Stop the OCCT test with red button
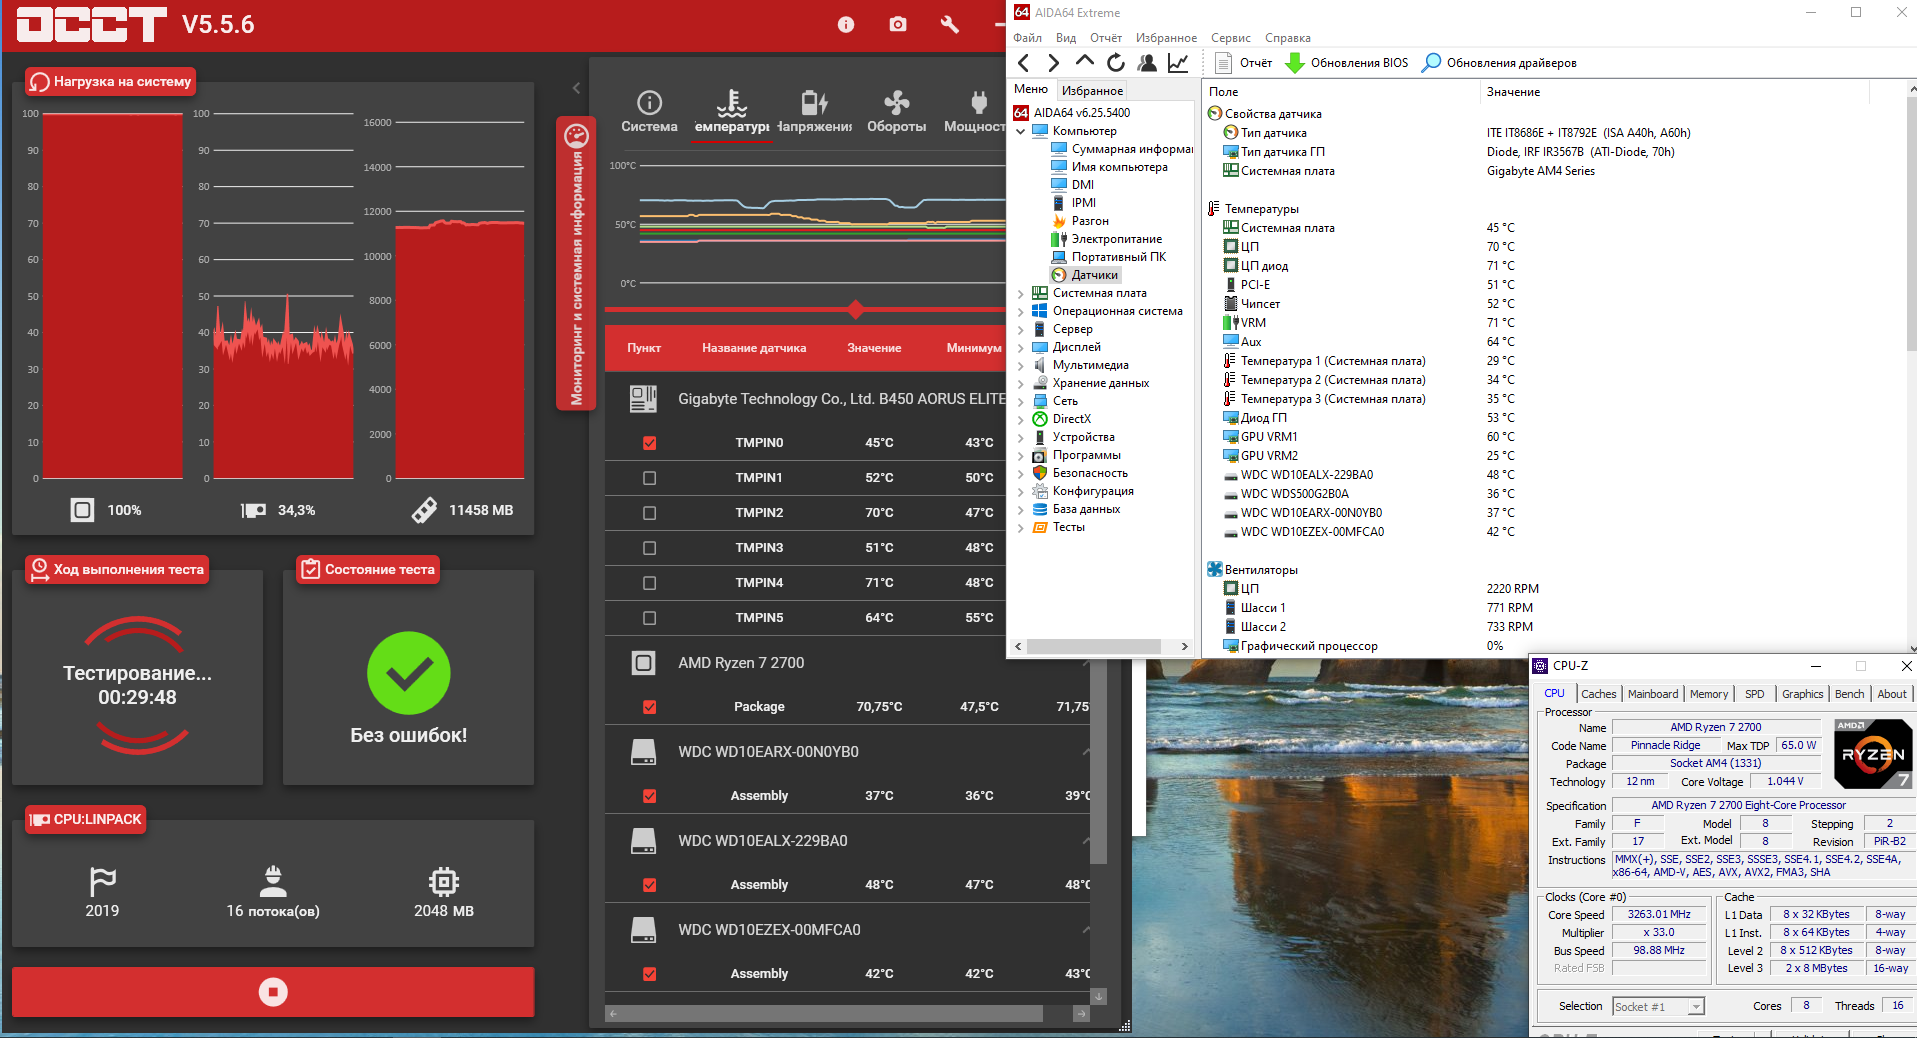The image size is (1917, 1038). 273,992
